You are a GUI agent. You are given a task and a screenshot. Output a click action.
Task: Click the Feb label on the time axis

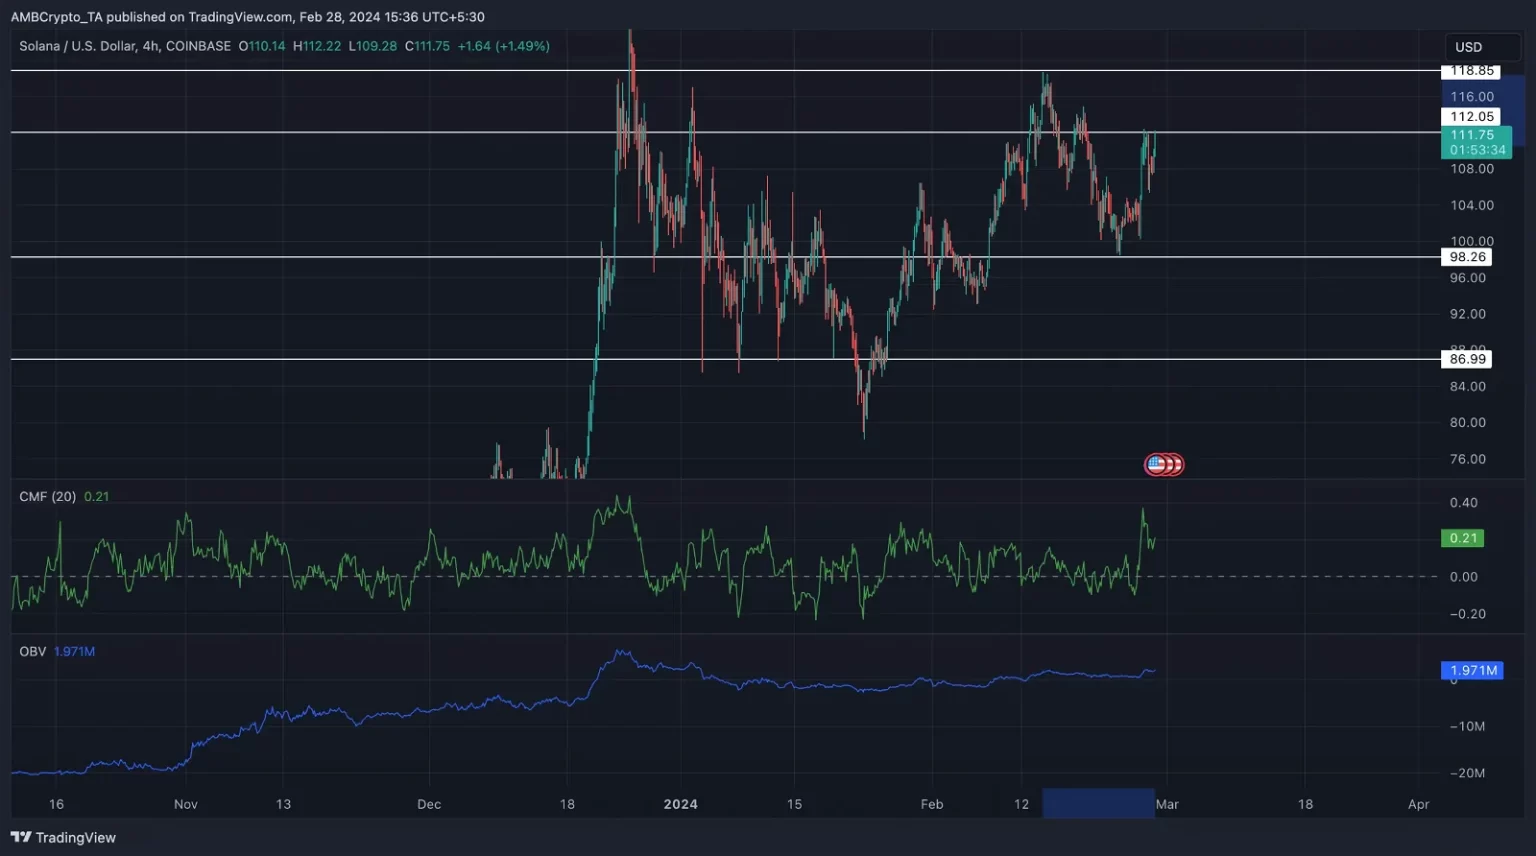[931, 804]
